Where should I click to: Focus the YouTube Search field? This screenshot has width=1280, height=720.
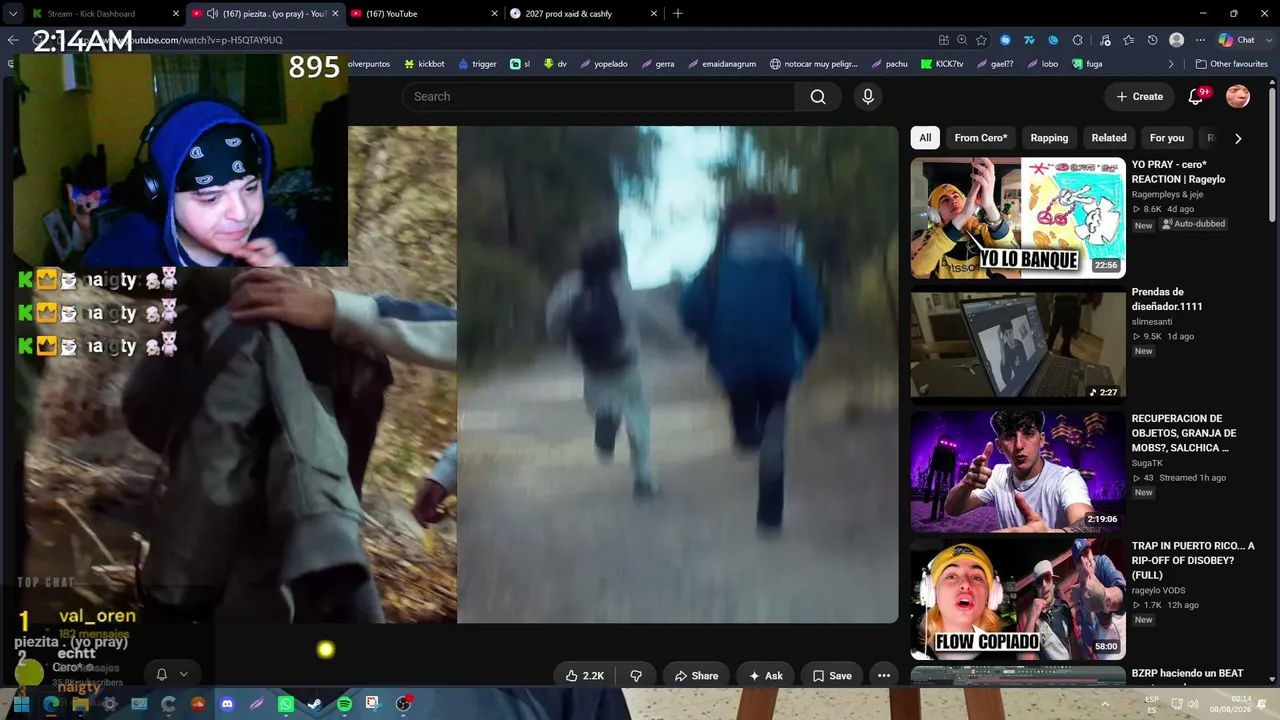pyautogui.click(x=598, y=97)
